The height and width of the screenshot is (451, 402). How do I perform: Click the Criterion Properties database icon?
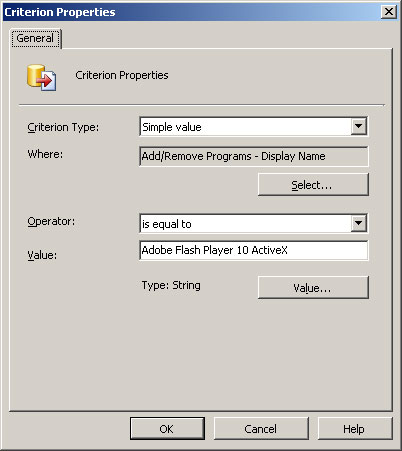point(42,77)
